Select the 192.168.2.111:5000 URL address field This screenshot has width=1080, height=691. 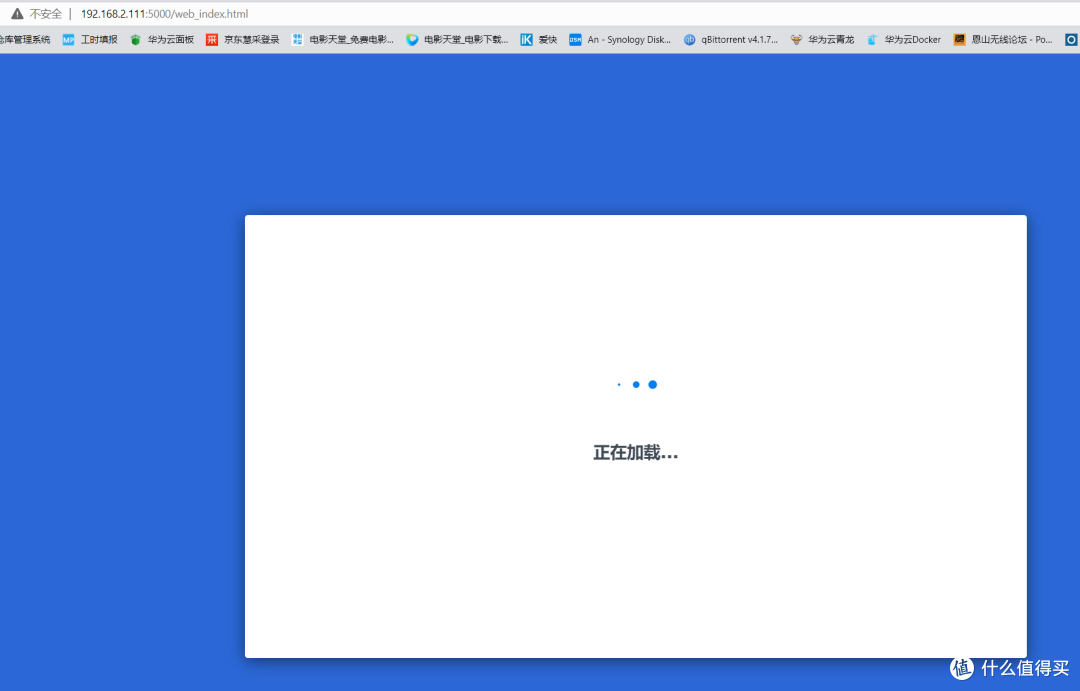point(164,14)
